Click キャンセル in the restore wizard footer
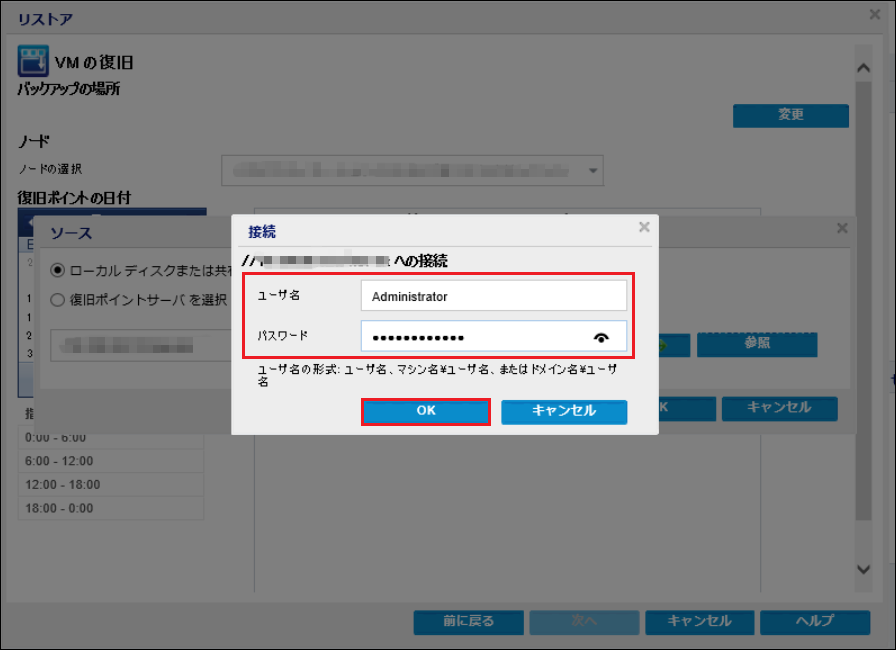This screenshot has height=650, width=896. click(x=699, y=622)
